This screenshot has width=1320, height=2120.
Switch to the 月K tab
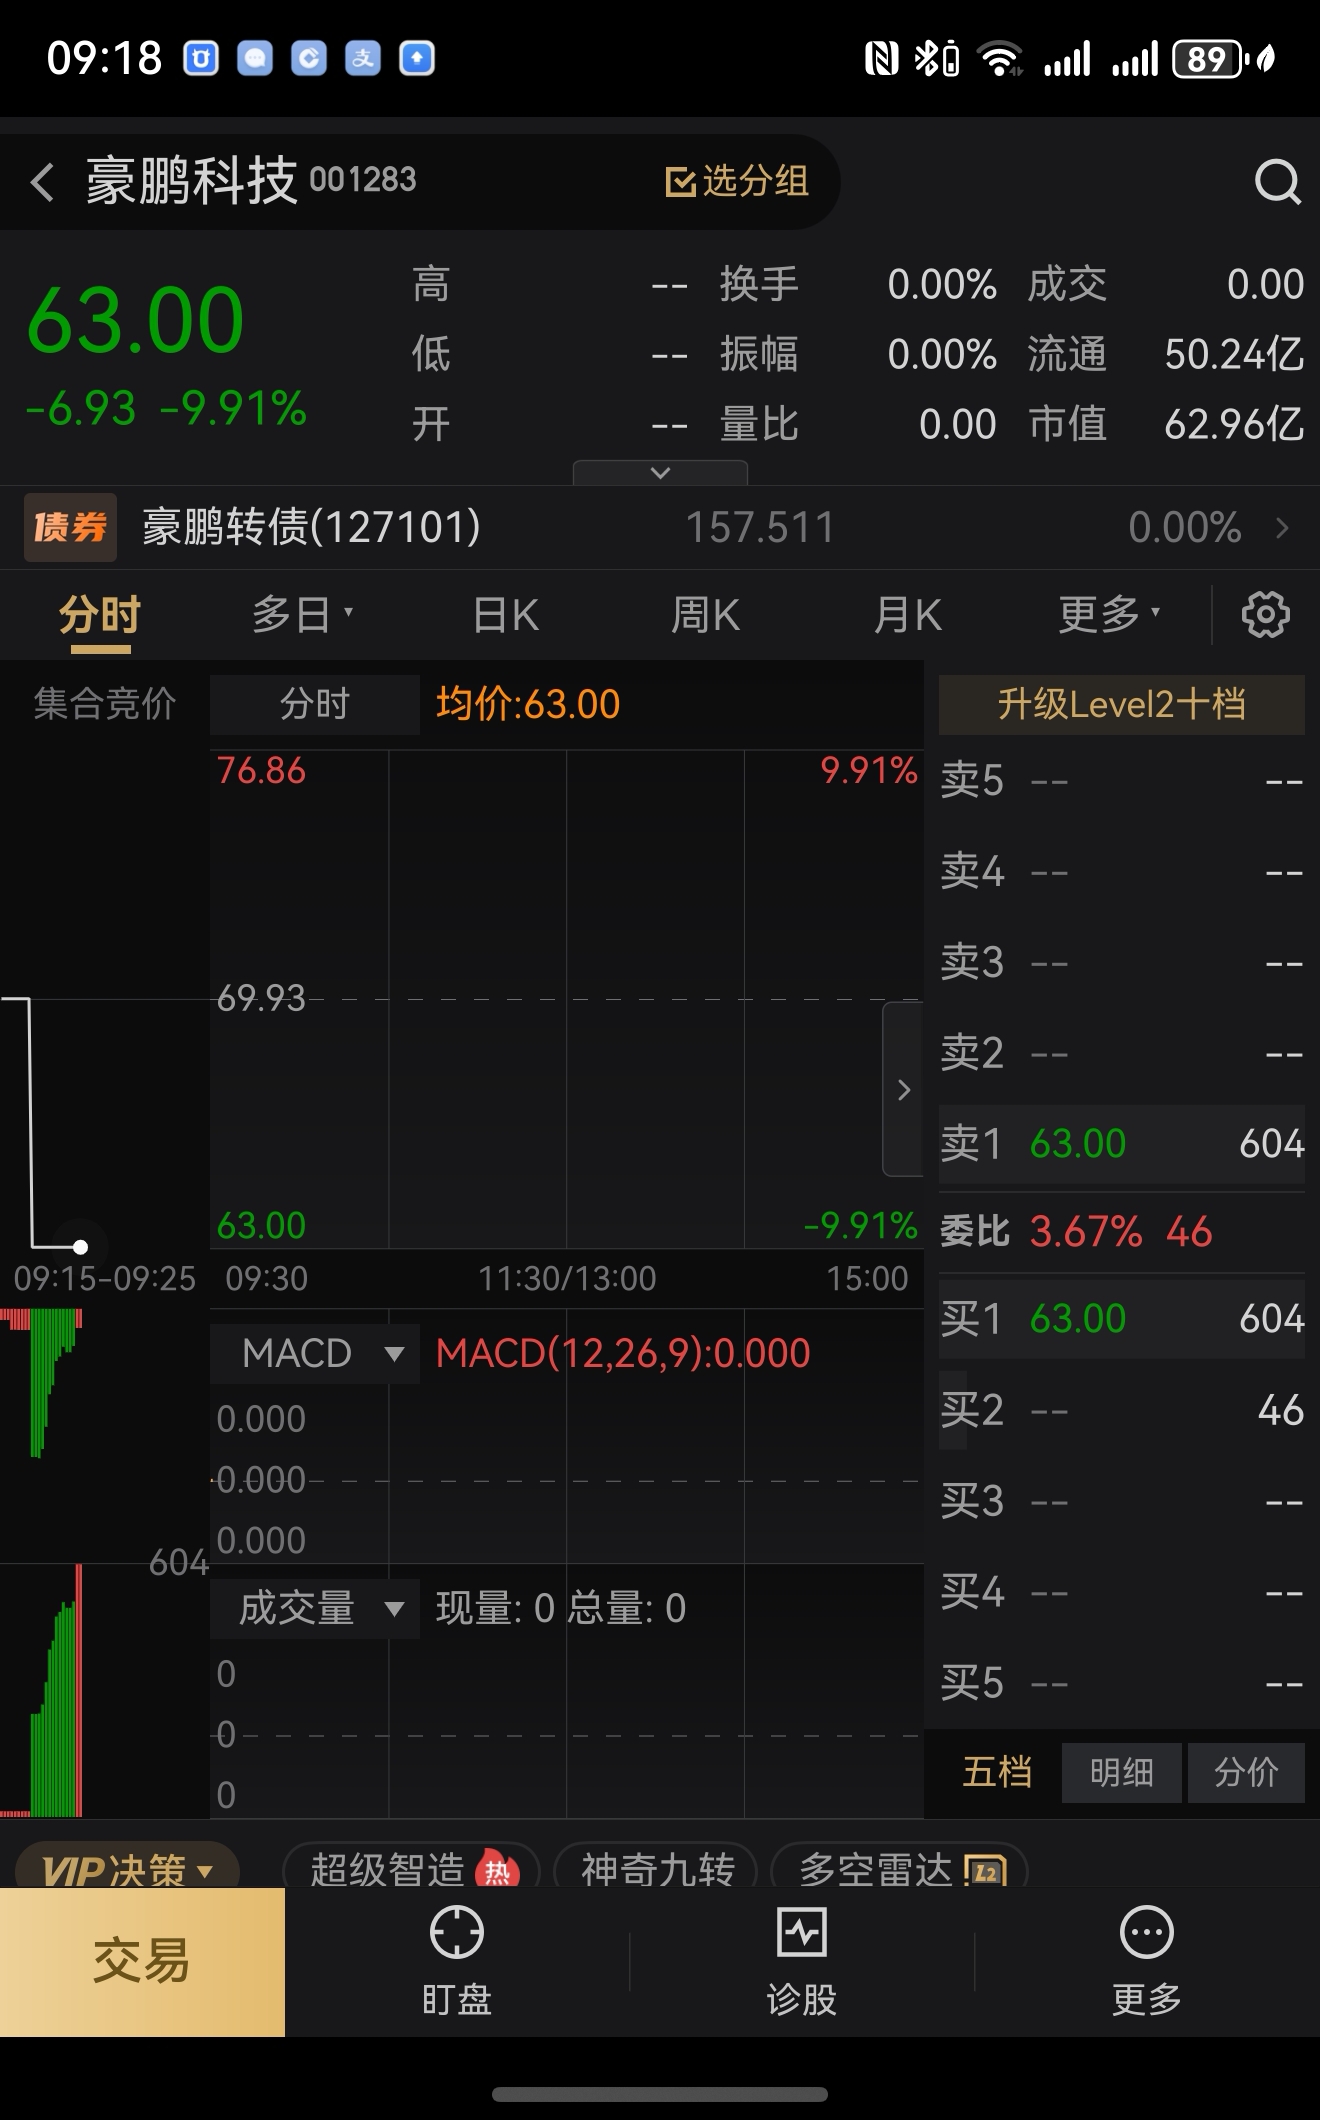pyautogui.click(x=907, y=614)
